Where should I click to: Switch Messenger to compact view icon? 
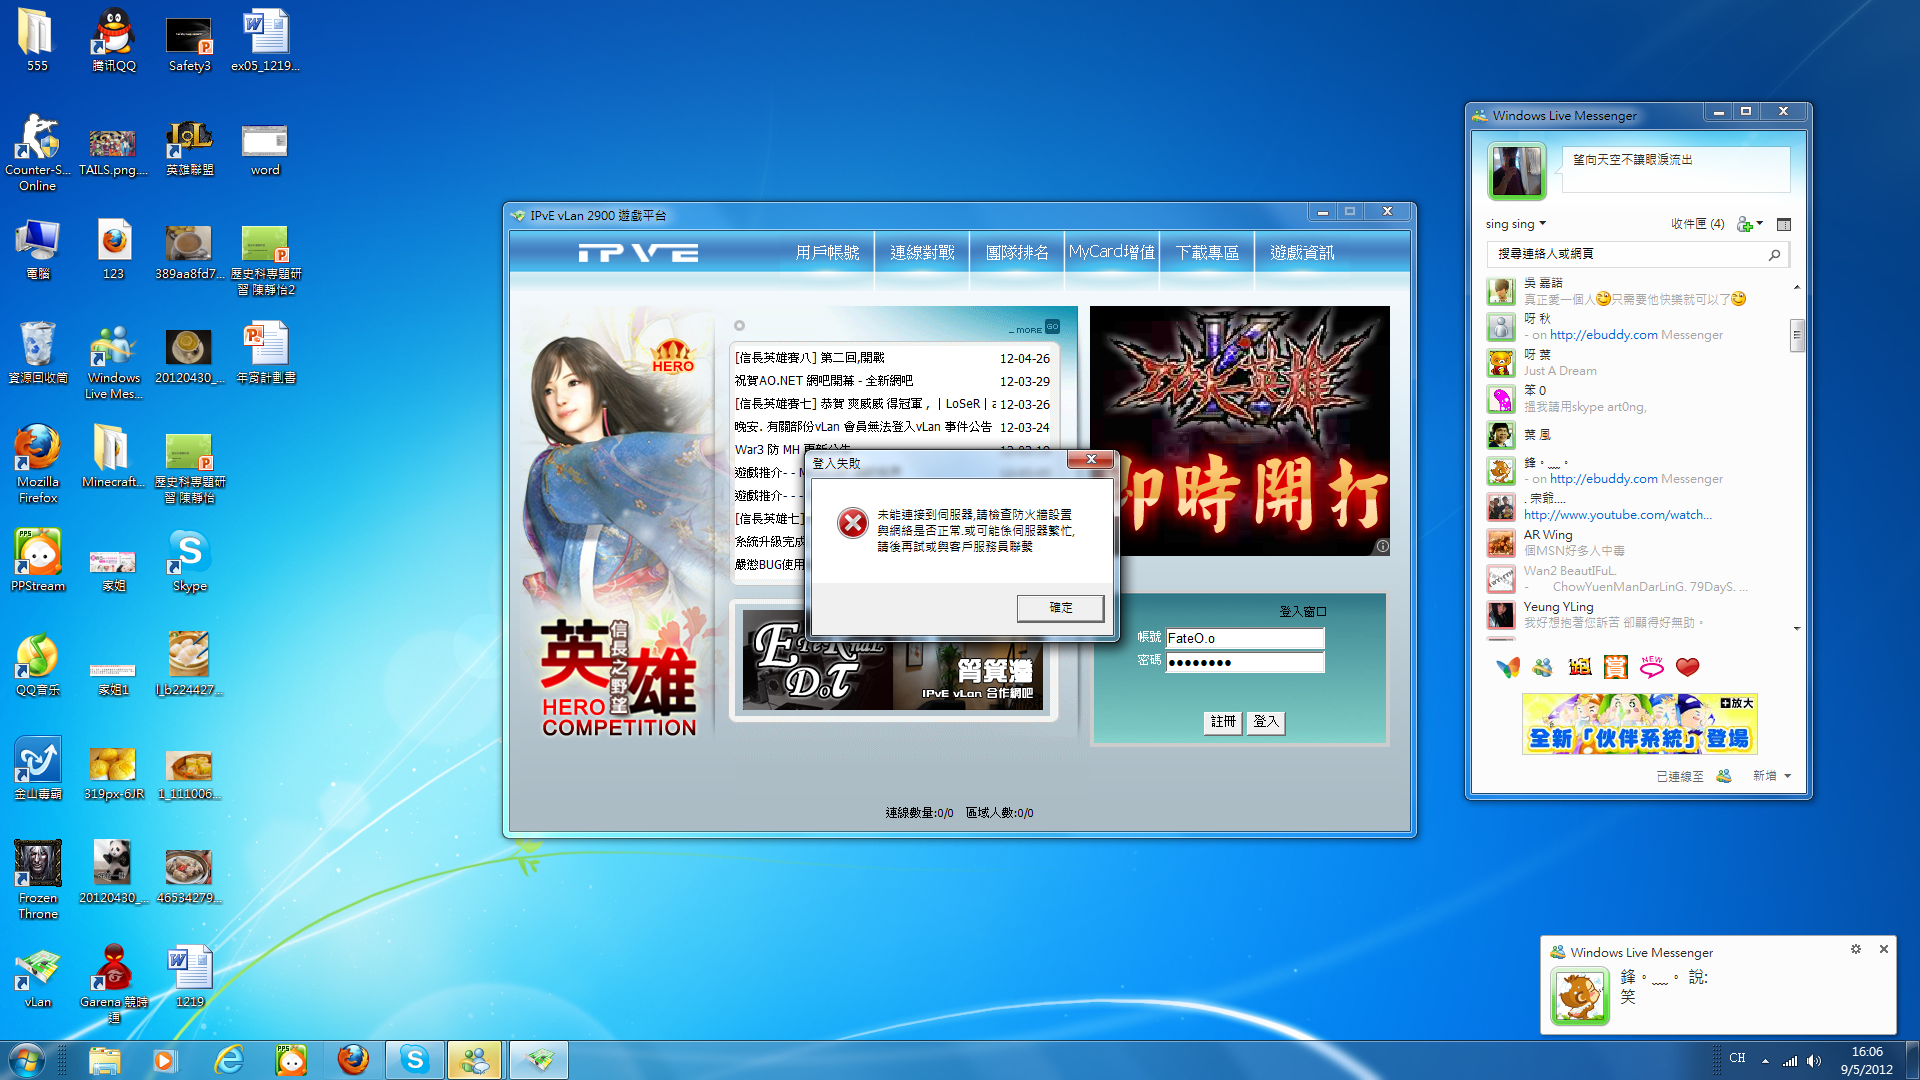coord(1784,224)
